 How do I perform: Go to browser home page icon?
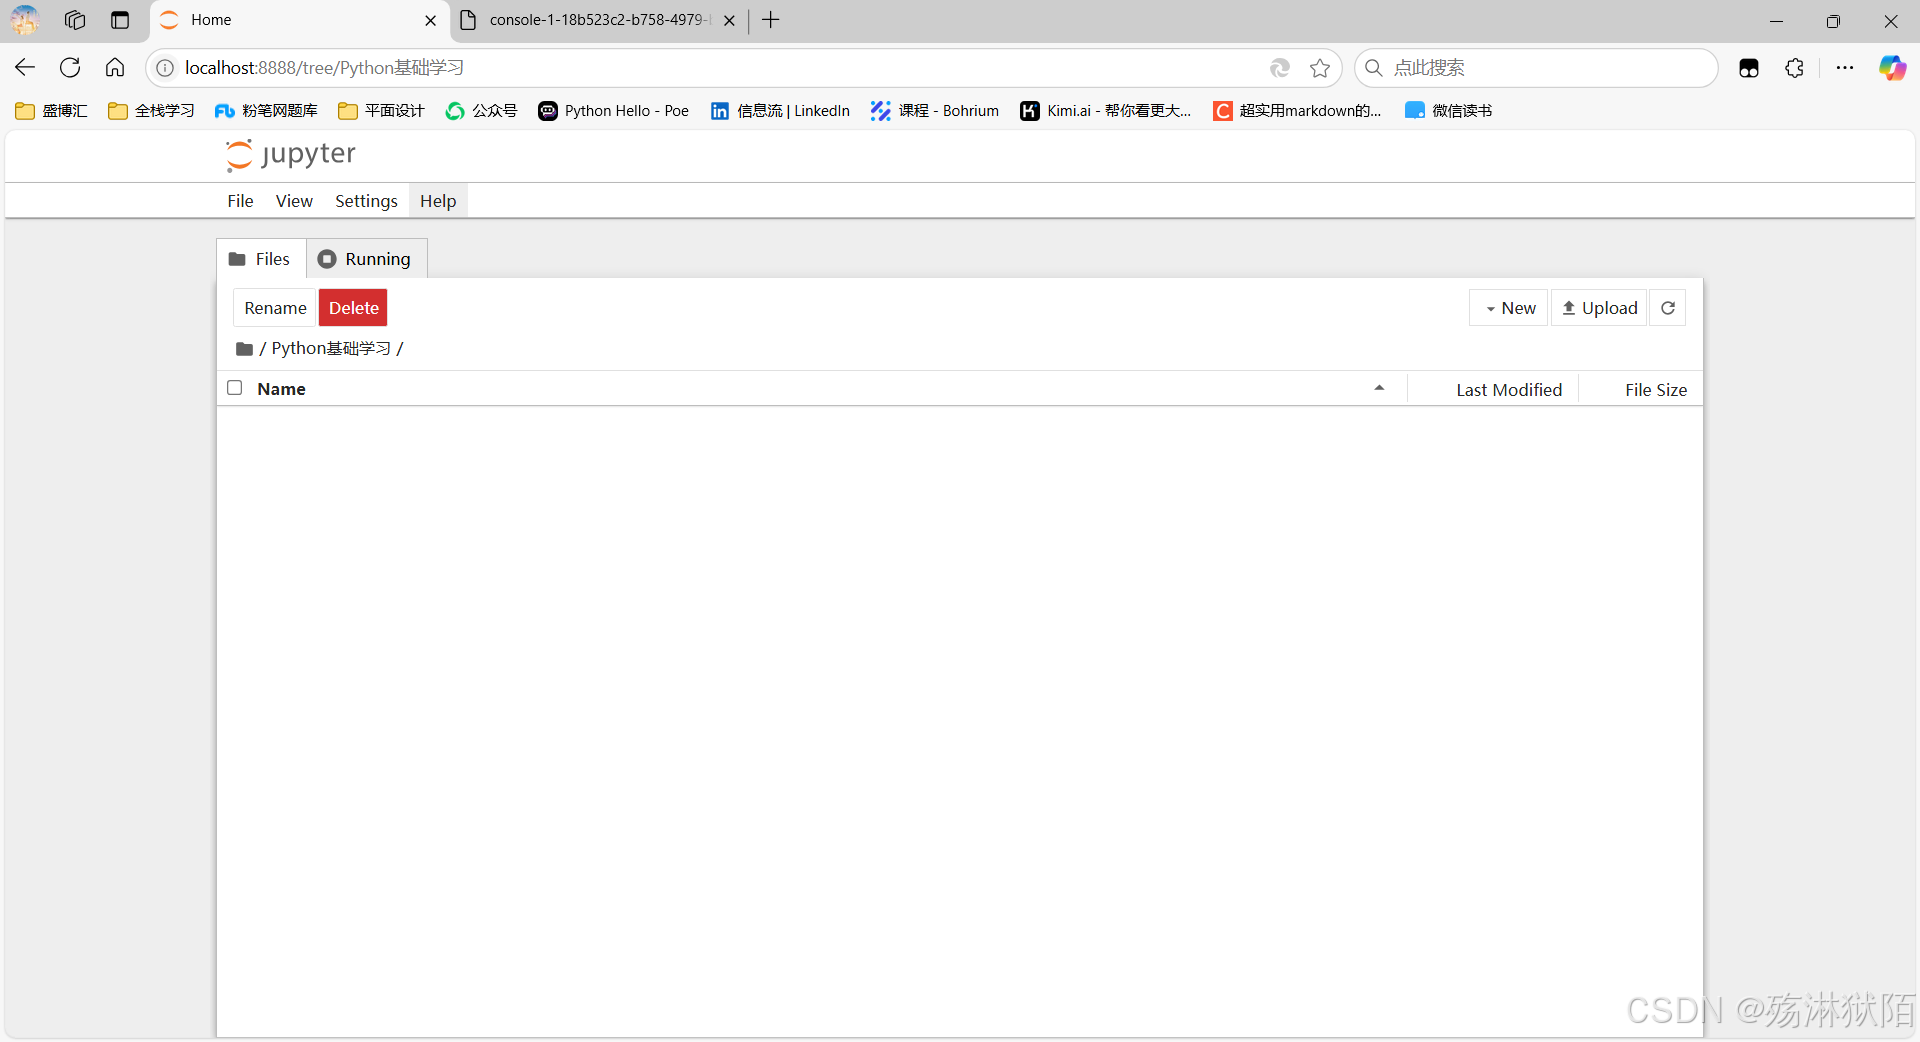(115, 68)
